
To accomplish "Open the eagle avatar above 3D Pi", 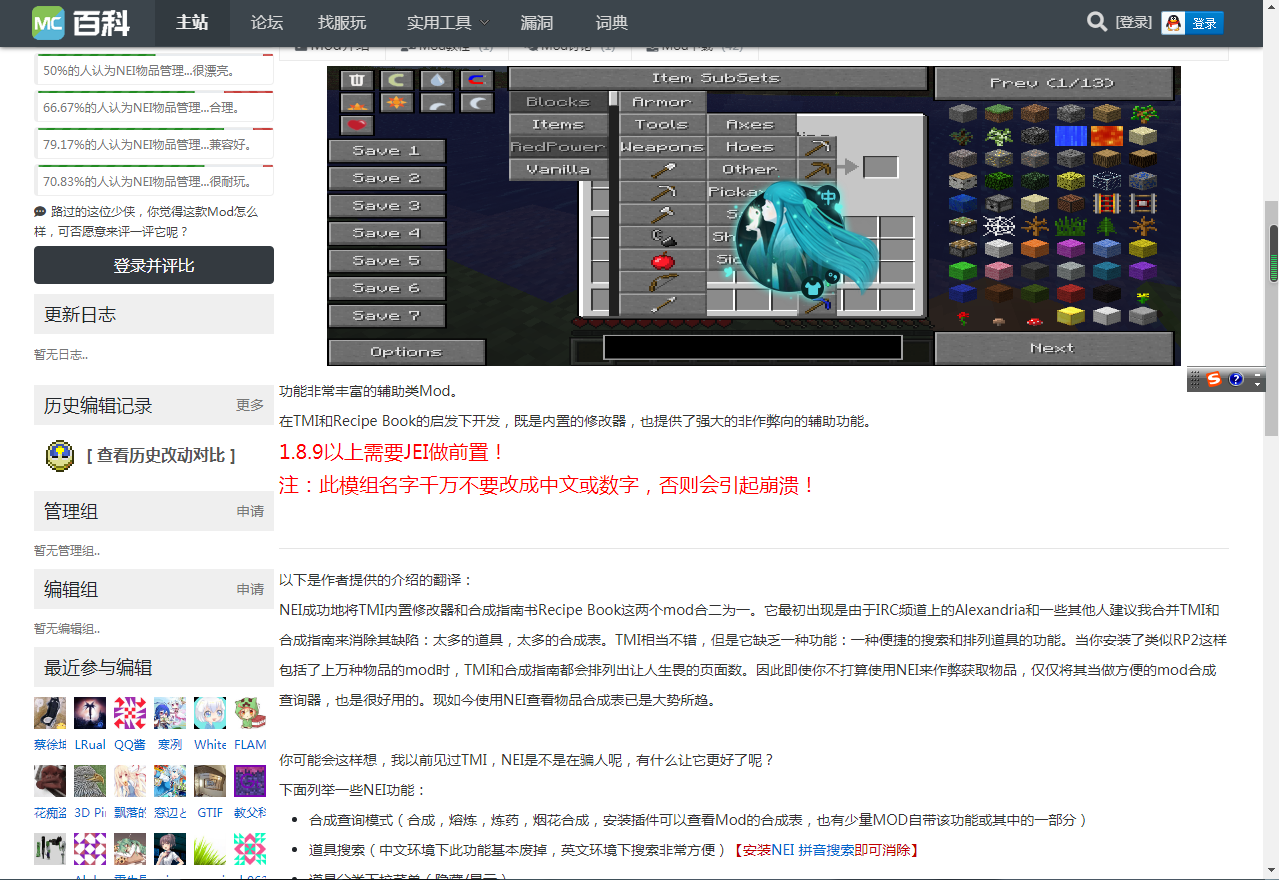I will click(90, 781).
